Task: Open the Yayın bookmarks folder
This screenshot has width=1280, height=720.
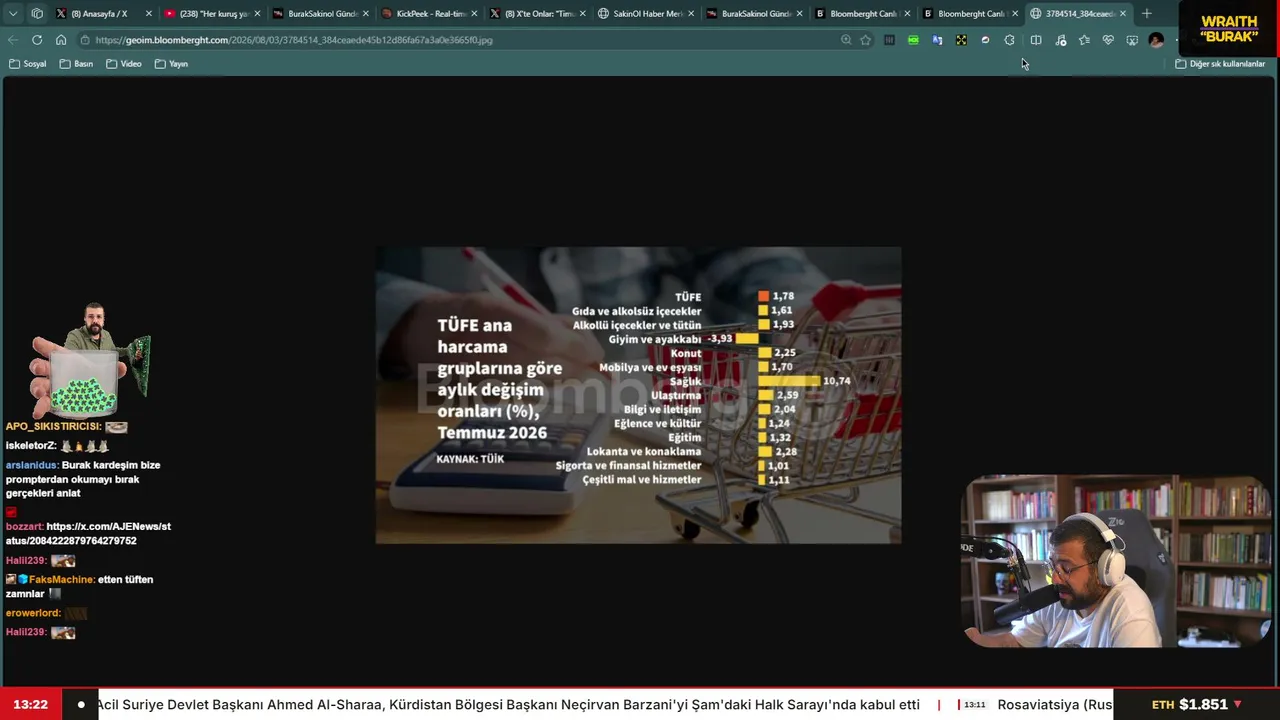Action: tap(172, 64)
